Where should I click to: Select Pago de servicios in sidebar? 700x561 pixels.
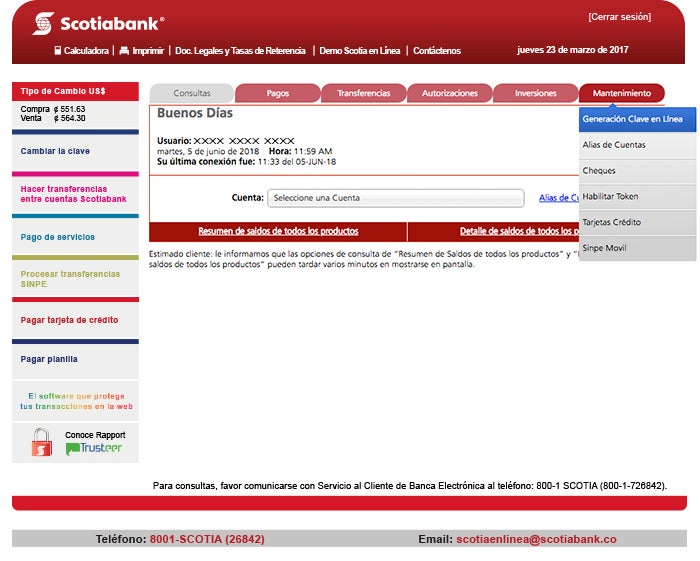click(58, 238)
